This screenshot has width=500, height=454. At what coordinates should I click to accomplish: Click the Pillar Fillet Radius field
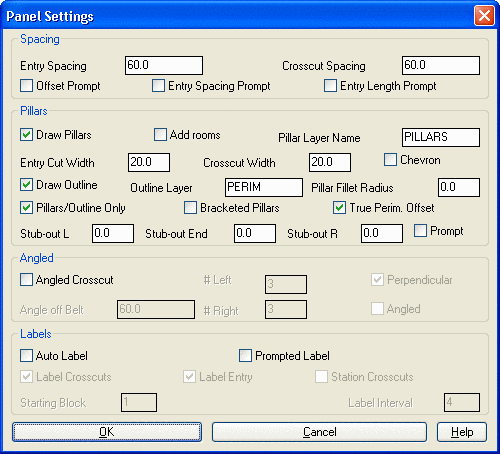click(459, 187)
